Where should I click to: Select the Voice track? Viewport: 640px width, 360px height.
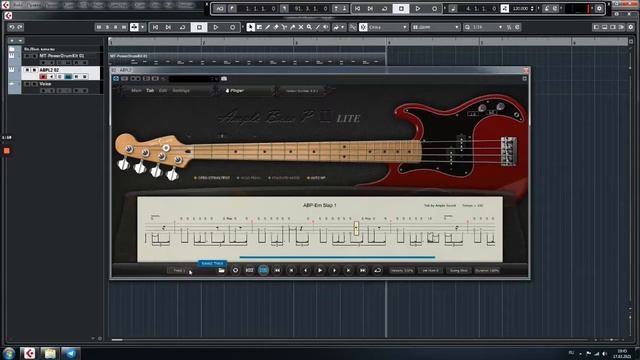click(45, 84)
